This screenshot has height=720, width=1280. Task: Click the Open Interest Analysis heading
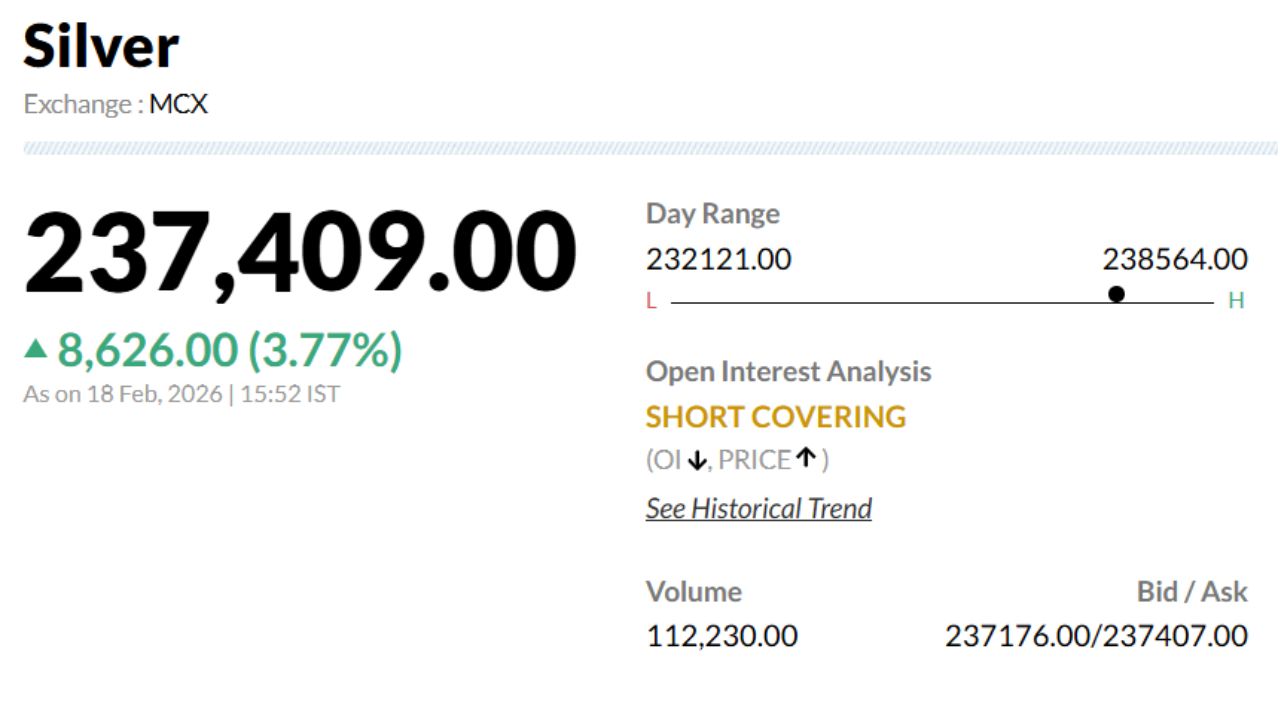[x=788, y=372]
